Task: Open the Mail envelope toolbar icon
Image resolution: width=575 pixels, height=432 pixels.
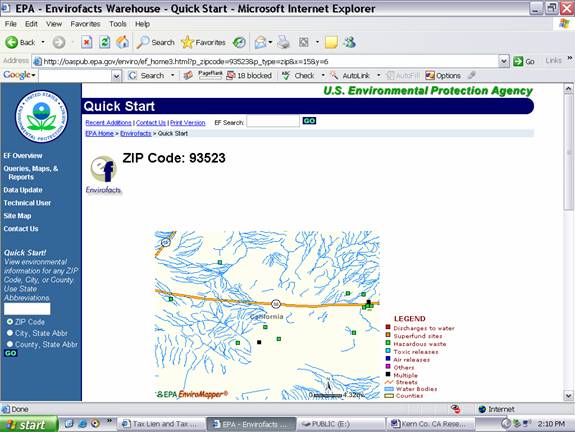Action: (x=260, y=43)
